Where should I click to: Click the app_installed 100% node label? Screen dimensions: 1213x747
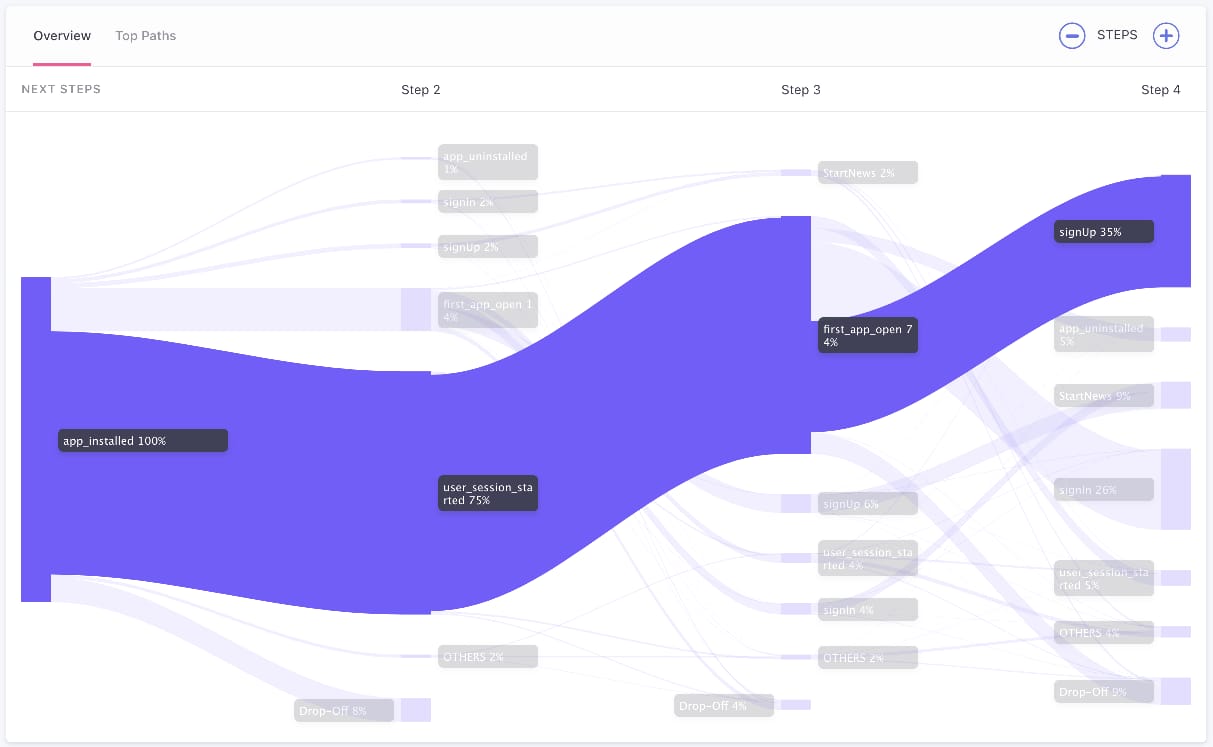click(143, 441)
